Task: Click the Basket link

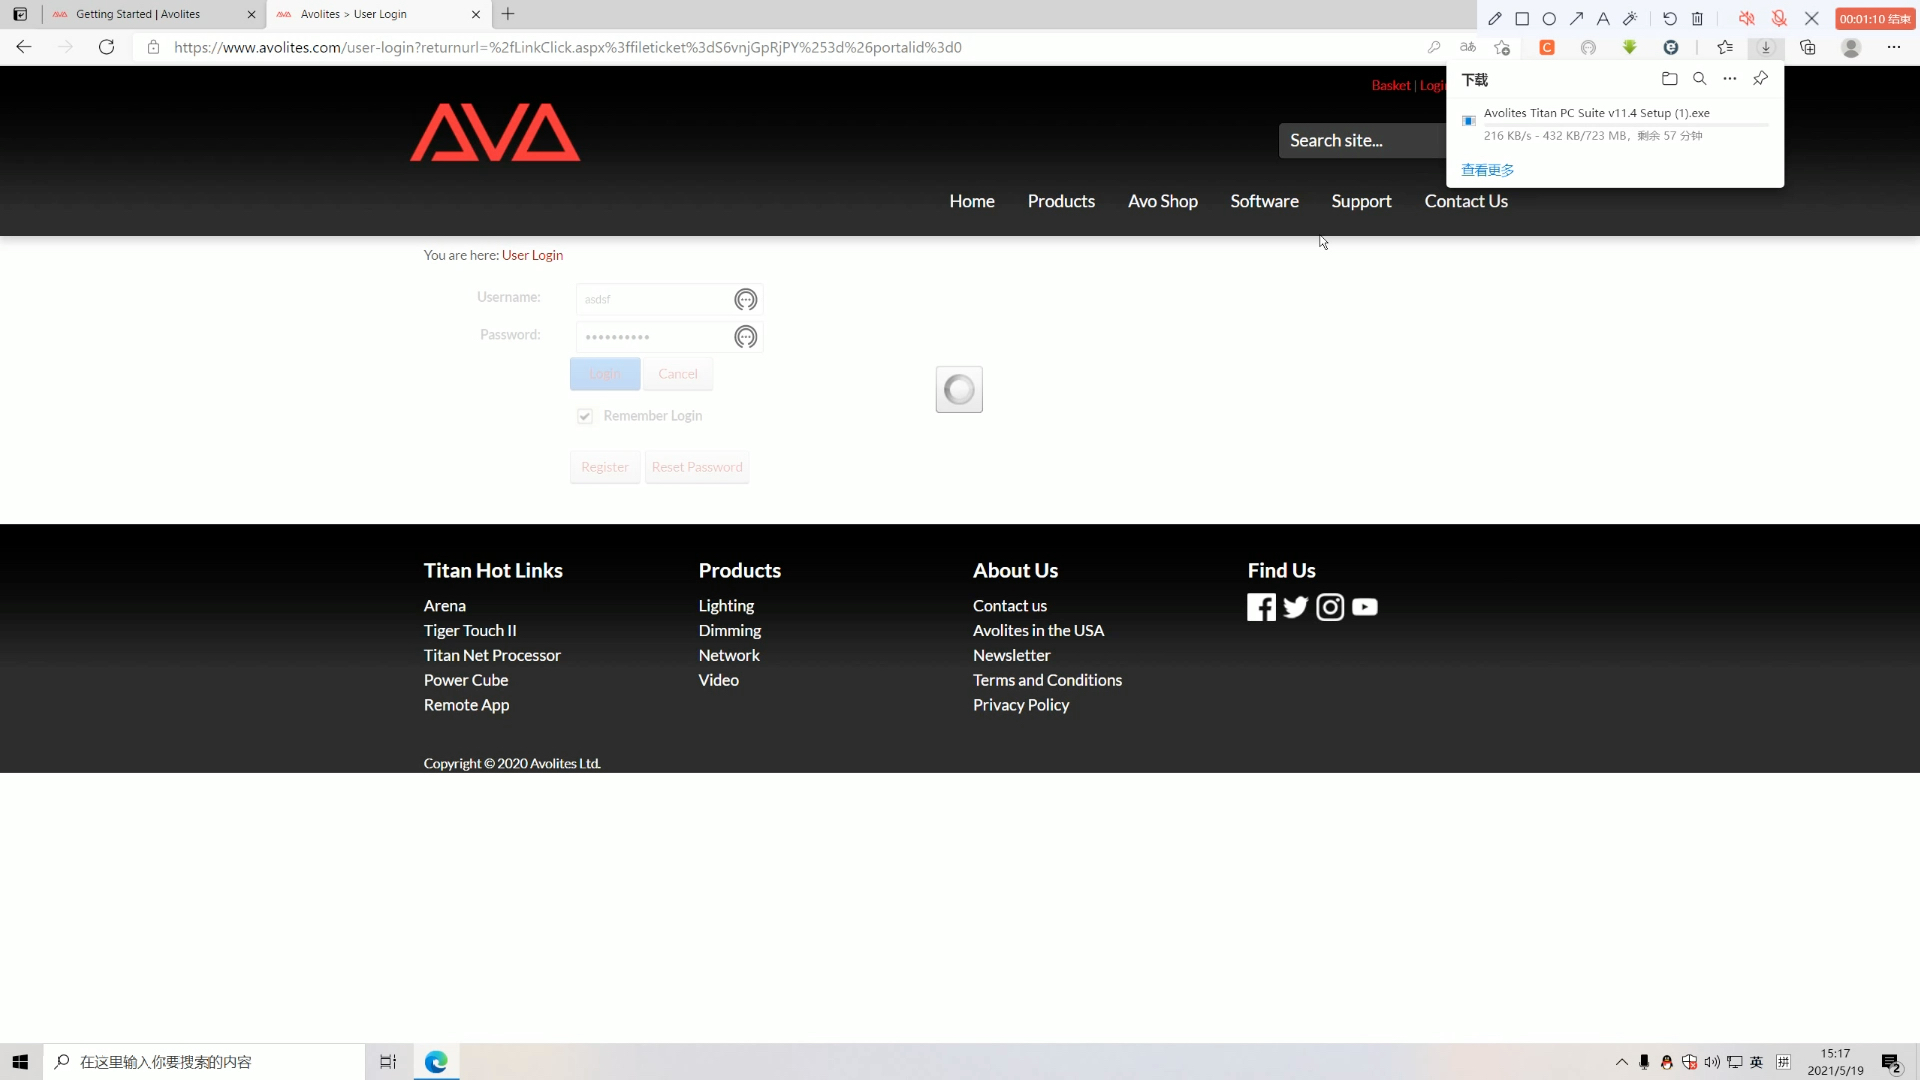Action: tap(1390, 85)
